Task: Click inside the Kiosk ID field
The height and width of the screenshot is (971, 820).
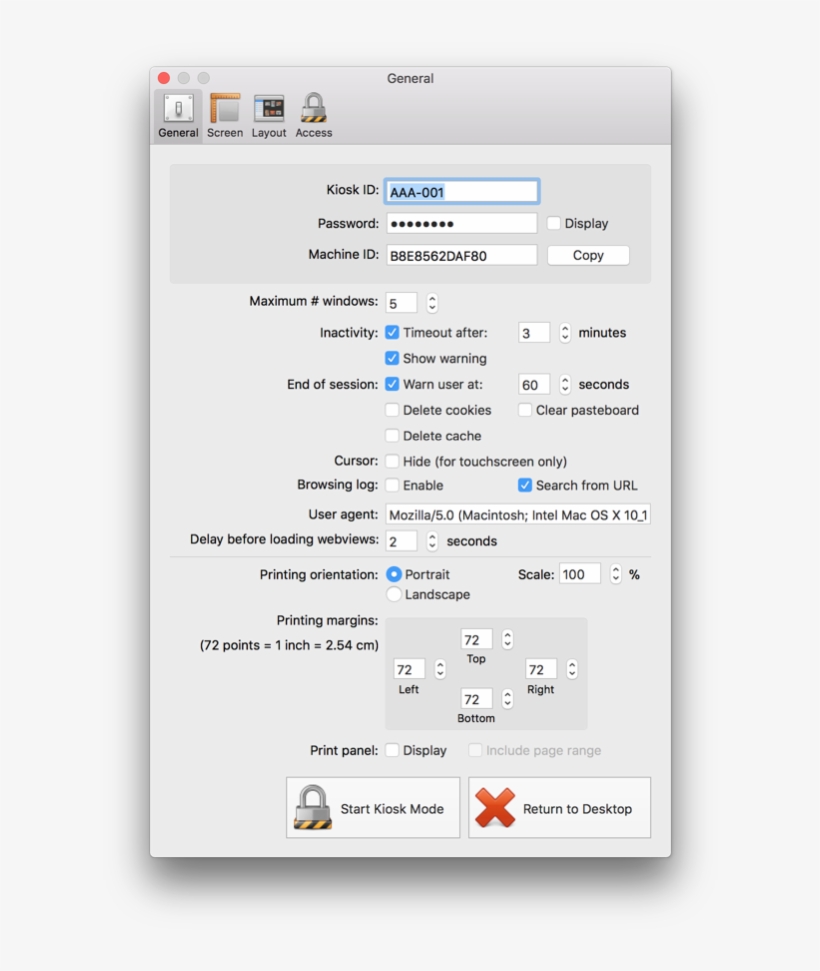Action: [460, 190]
